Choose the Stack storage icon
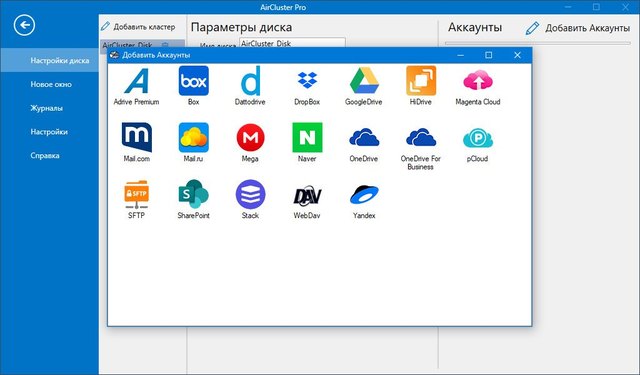This screenshot has height=375, width=640. (250, 194)
